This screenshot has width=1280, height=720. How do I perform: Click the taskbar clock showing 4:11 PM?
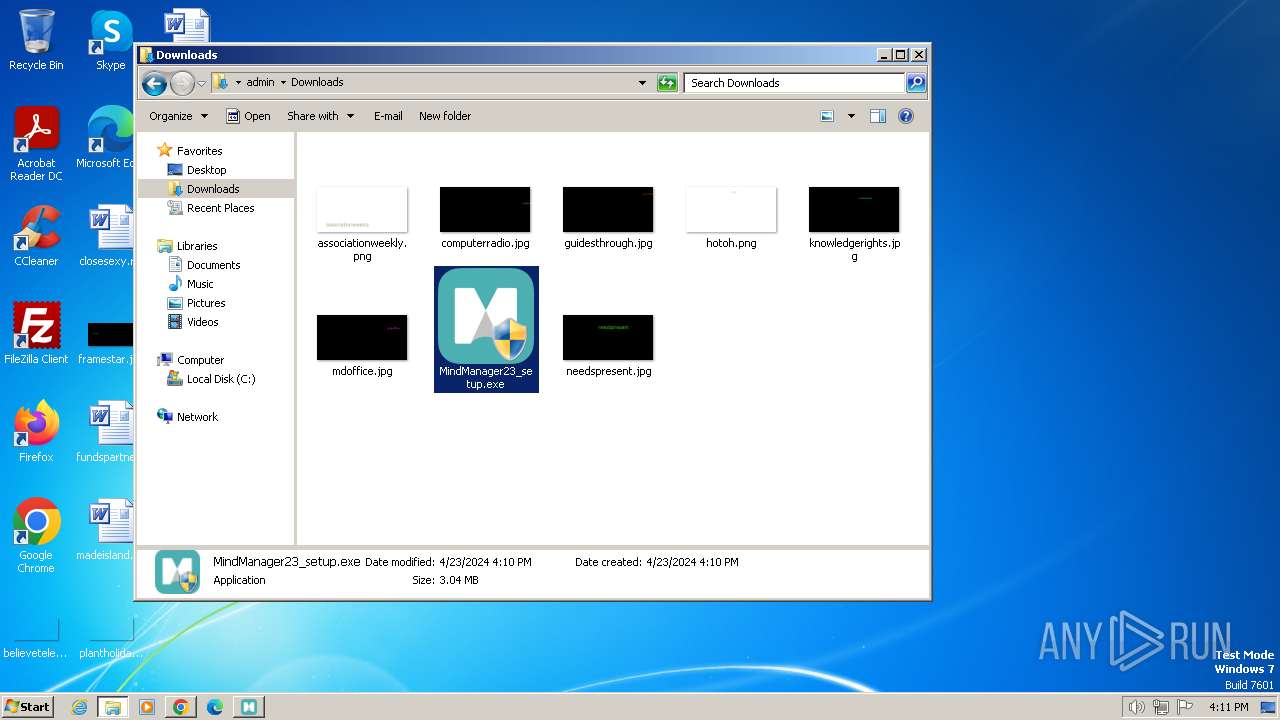click(1228, 707)
